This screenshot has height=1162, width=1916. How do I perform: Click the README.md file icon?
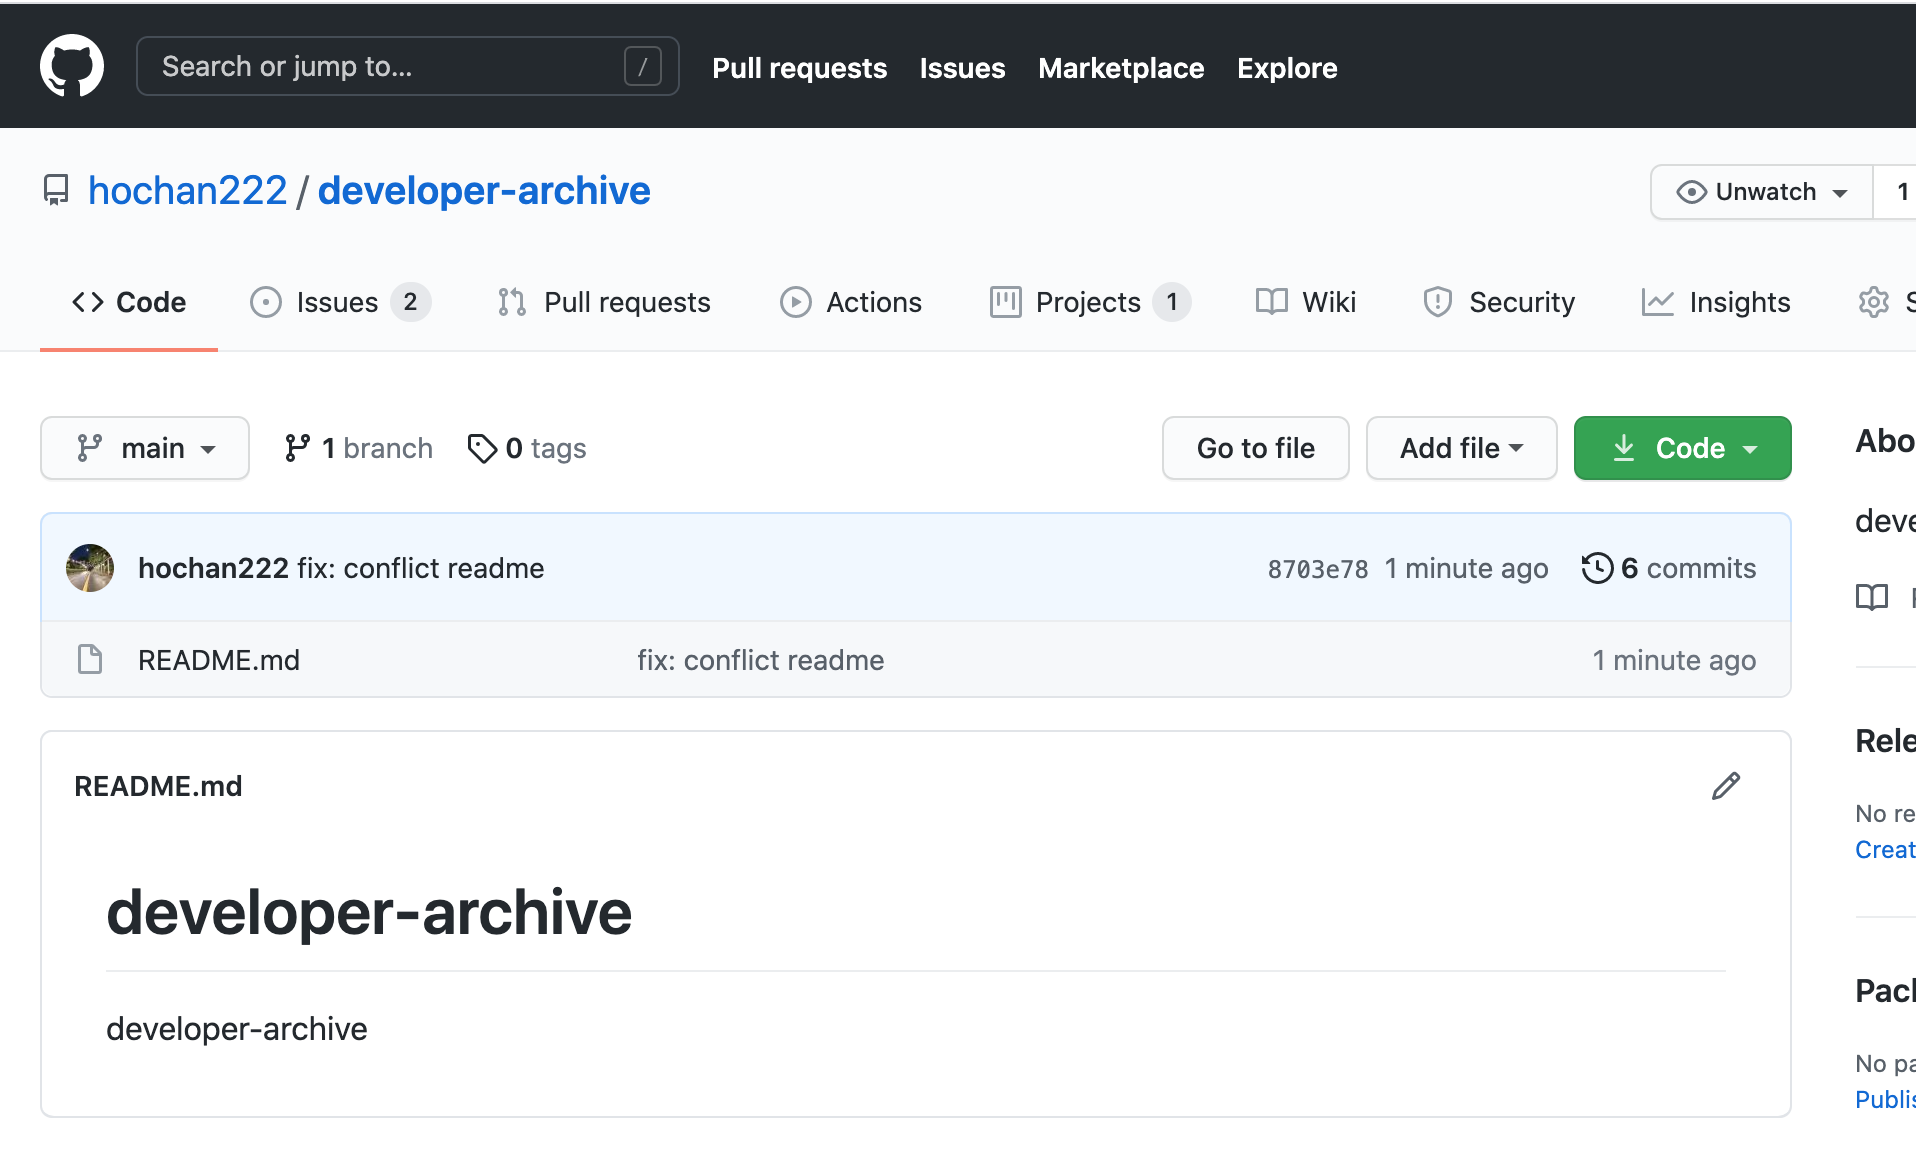pyautogui.click(x=90, y=659)
